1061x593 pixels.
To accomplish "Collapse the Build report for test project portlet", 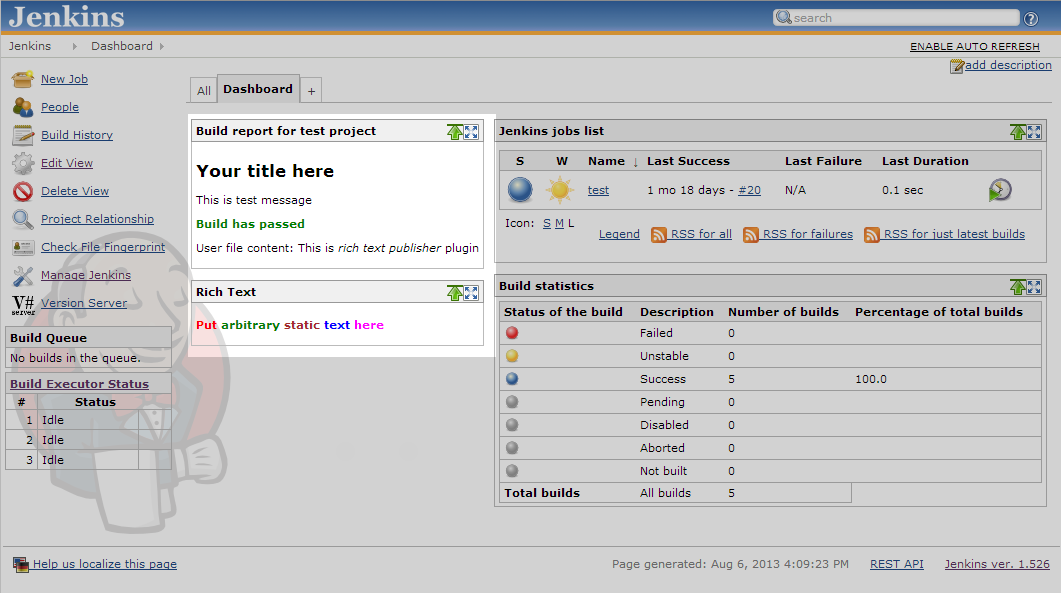I will coord(454,131).
